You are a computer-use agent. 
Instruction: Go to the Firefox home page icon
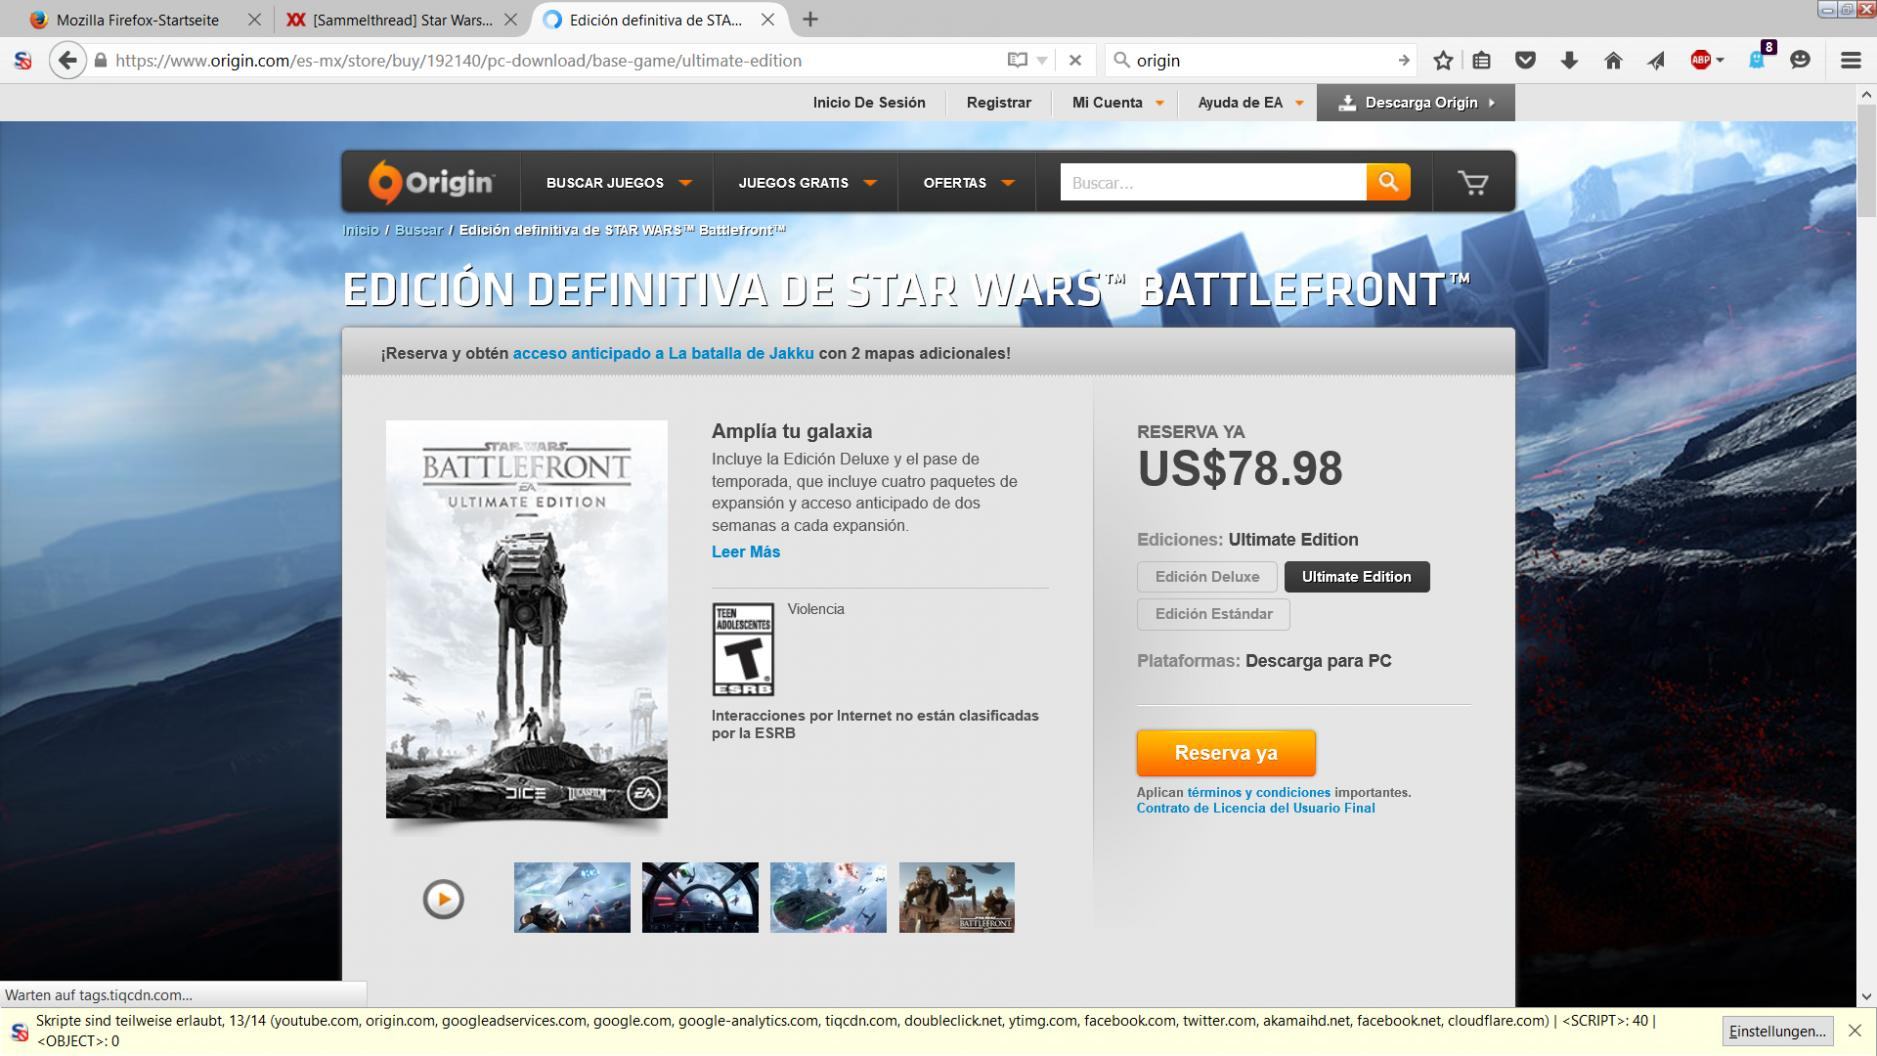(x=1613, y=60)
